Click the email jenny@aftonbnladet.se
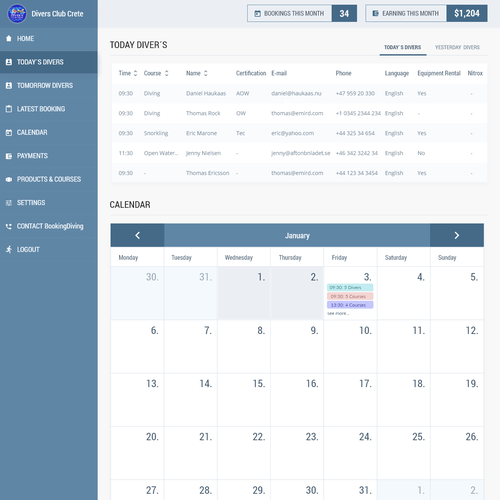Image resolution: width=500 pixels, height=500 pixels. 301,153
